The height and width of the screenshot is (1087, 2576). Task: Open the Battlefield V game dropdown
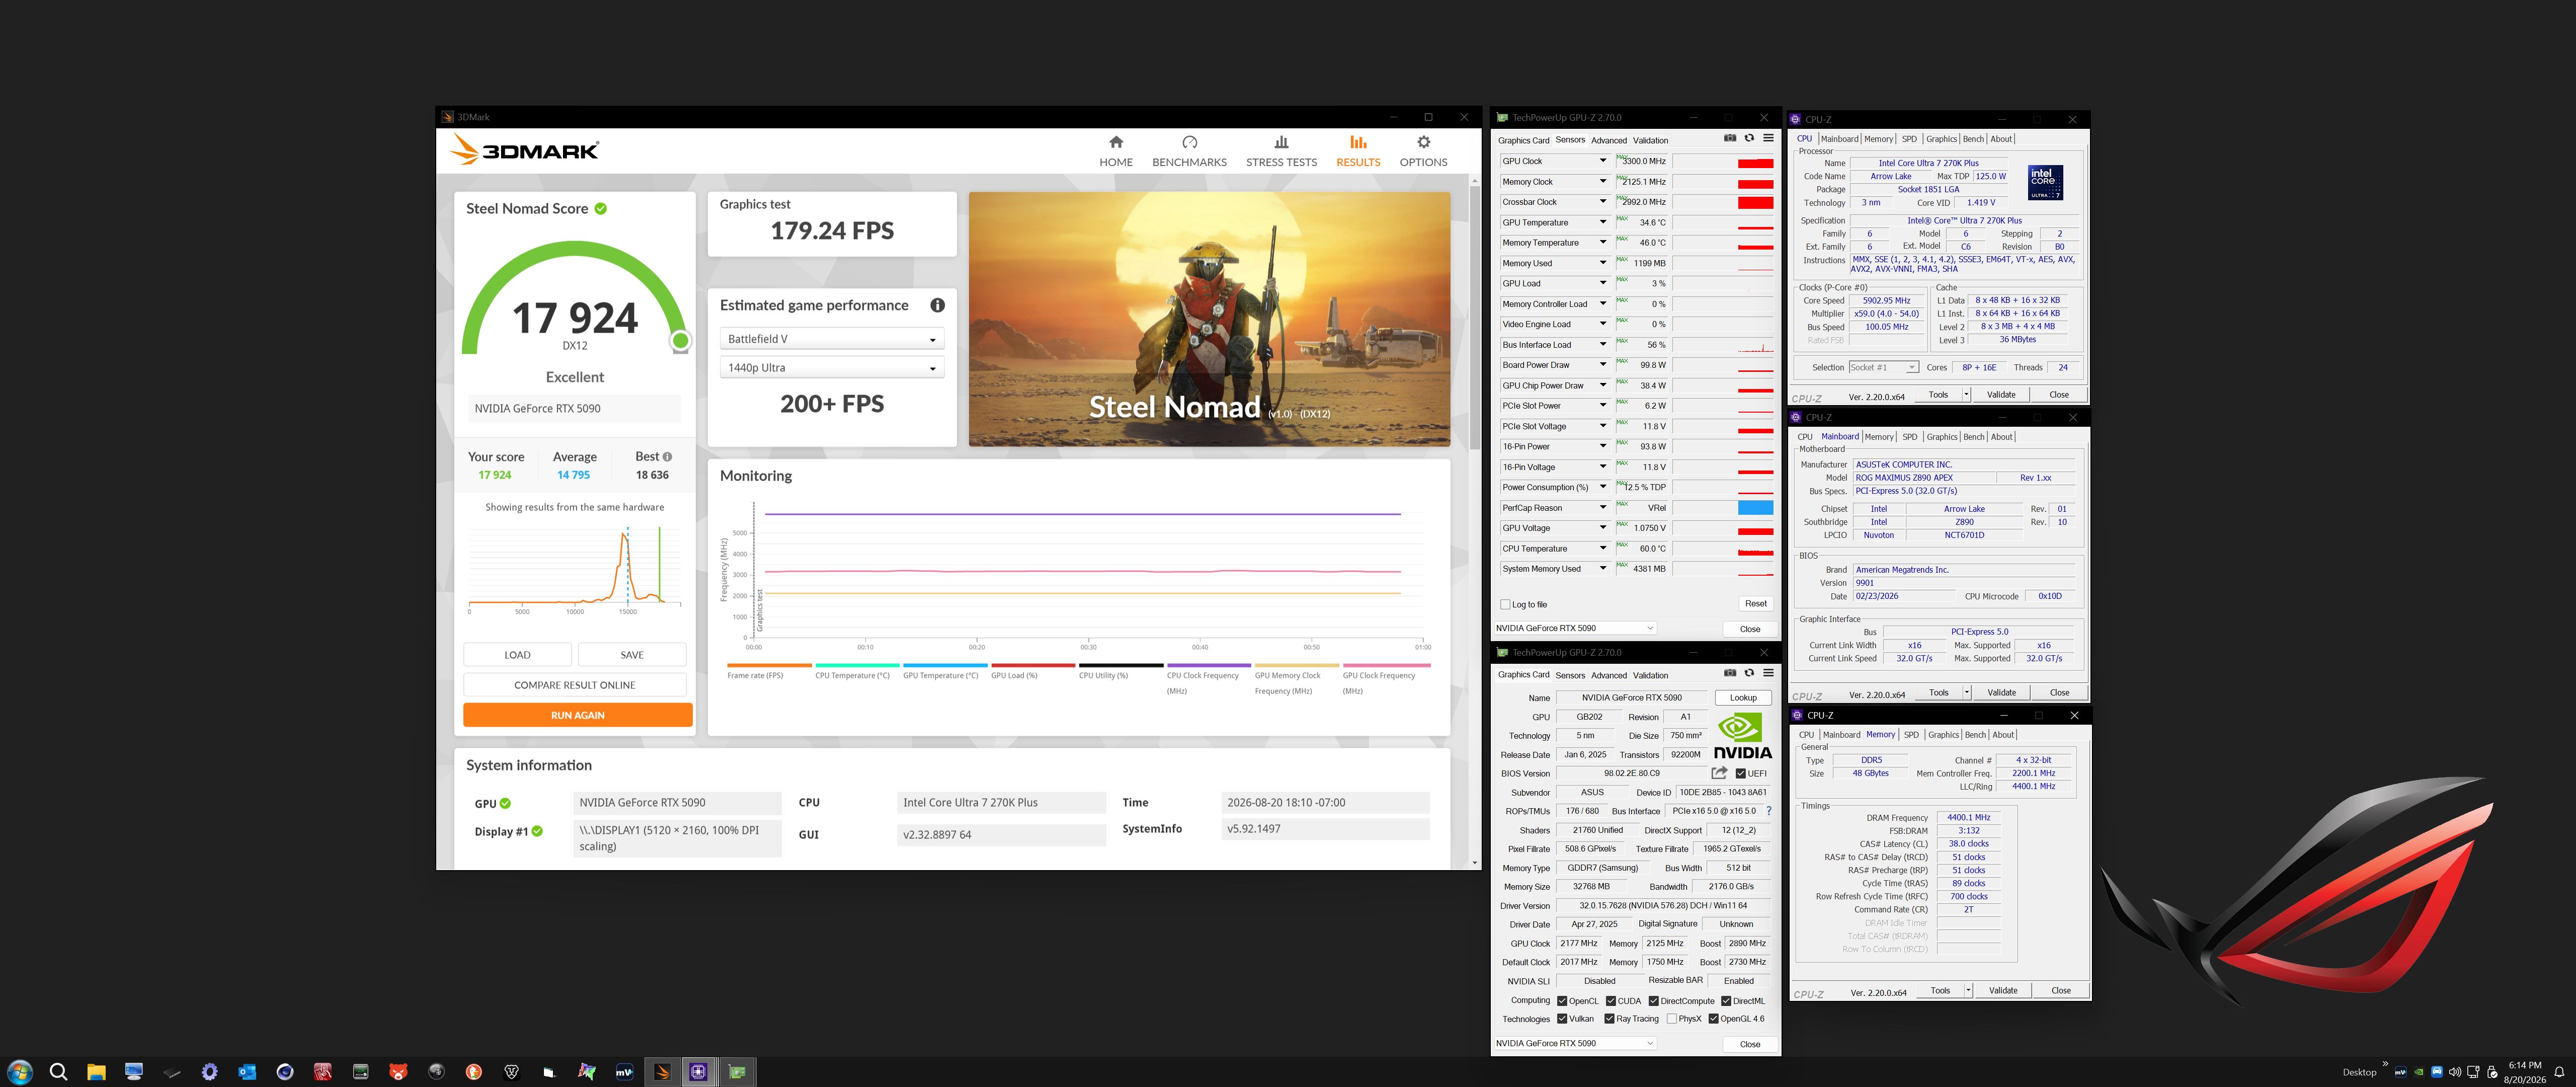[x=831, y=339]
